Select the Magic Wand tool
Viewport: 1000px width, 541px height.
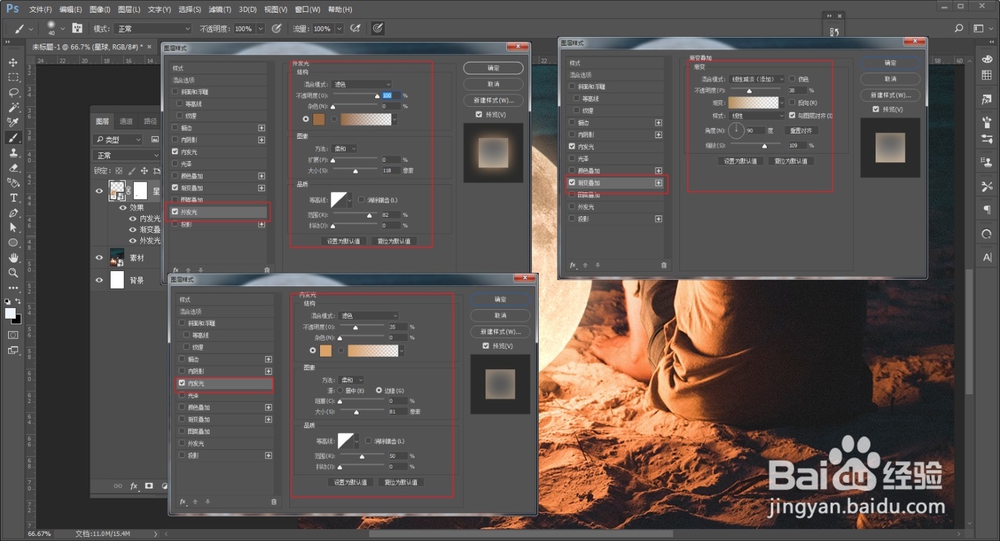[13, 107]
